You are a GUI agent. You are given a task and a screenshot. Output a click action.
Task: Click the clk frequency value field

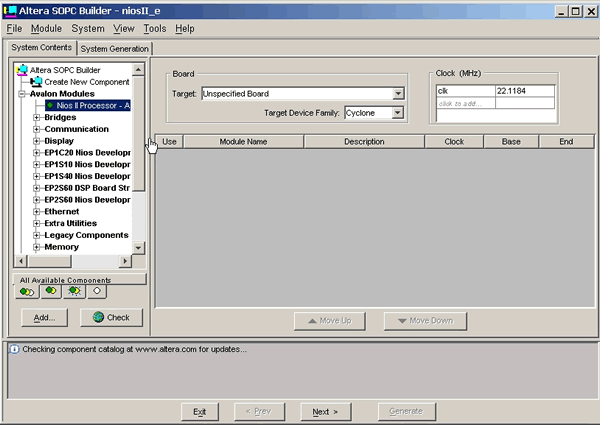524,91
